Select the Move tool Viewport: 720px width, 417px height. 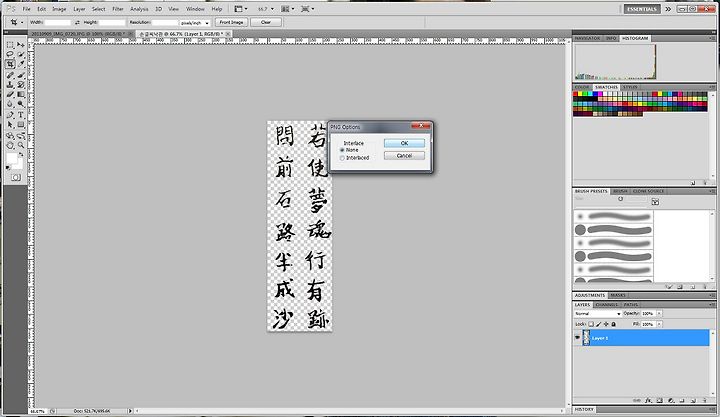pos(21,45)
